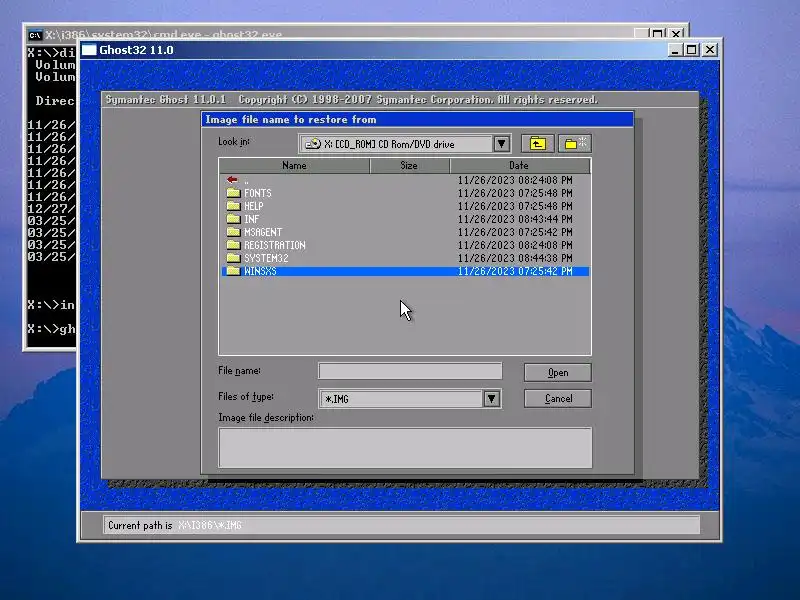Image resolution: width=800 pixels, height=600 pixels.
Task: Select the FONTS folder name
Action: pos(258,193)
